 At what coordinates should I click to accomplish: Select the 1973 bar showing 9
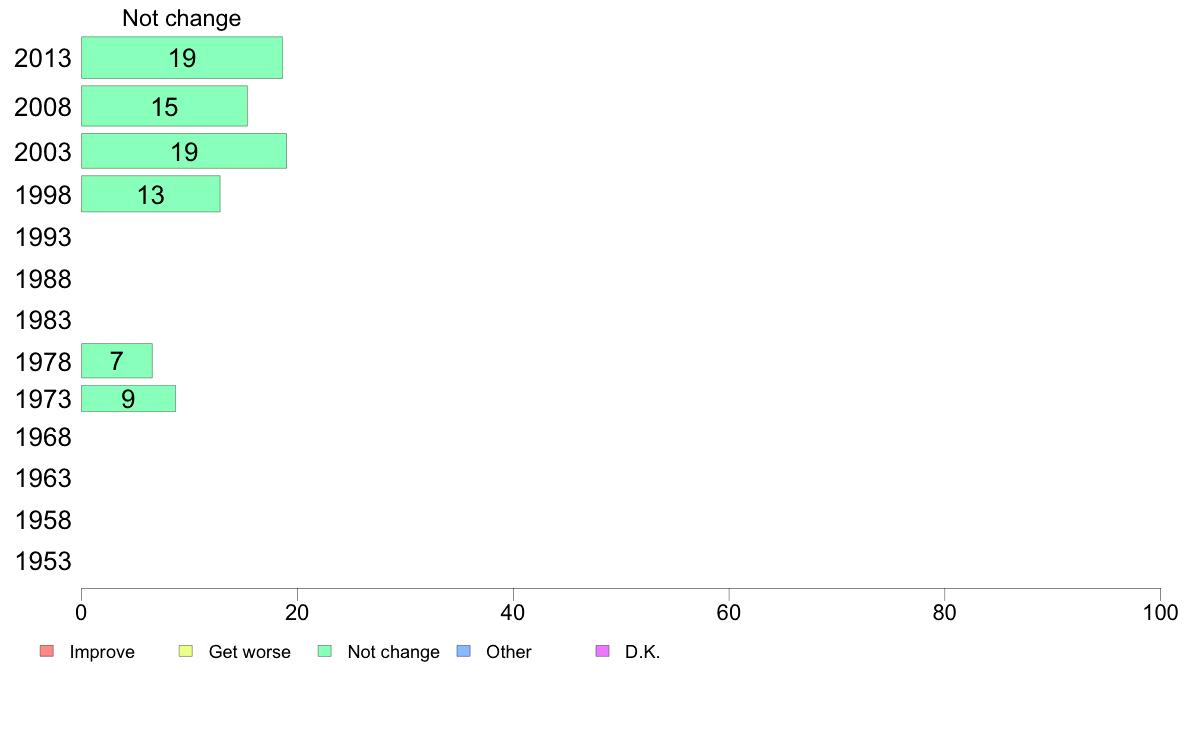point(129,399)
